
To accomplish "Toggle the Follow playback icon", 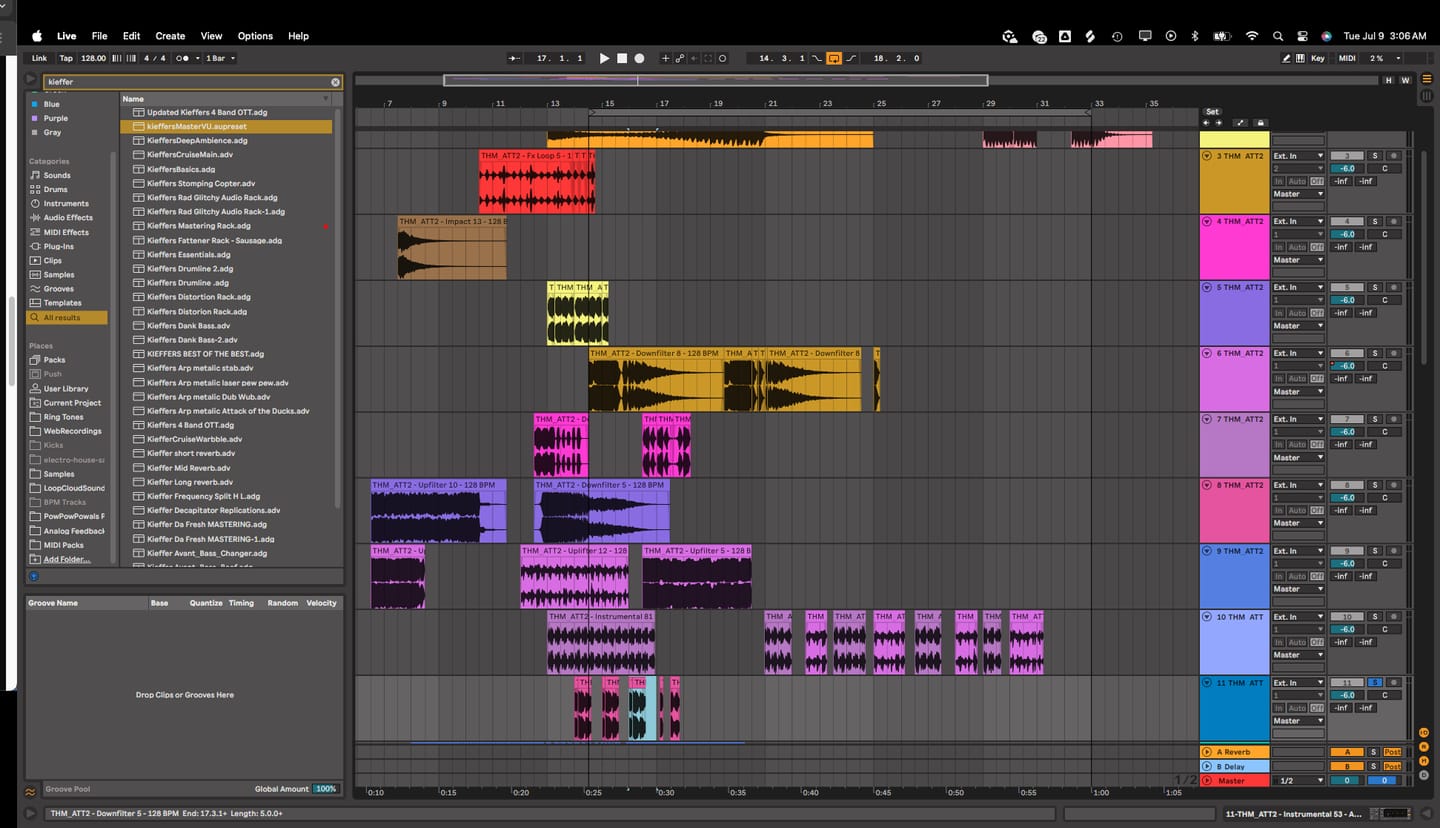I will coord(515,59).
